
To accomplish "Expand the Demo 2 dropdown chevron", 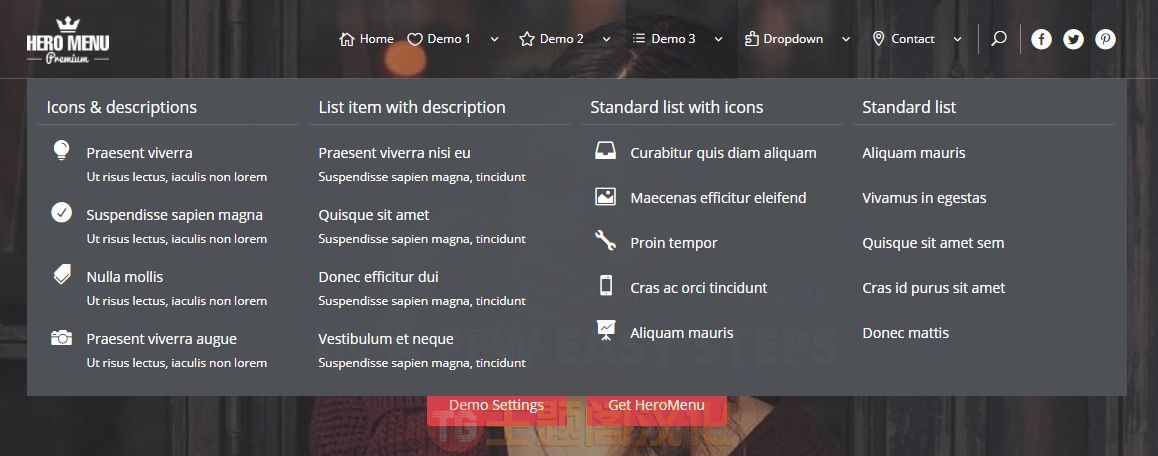I will point(606,39).
